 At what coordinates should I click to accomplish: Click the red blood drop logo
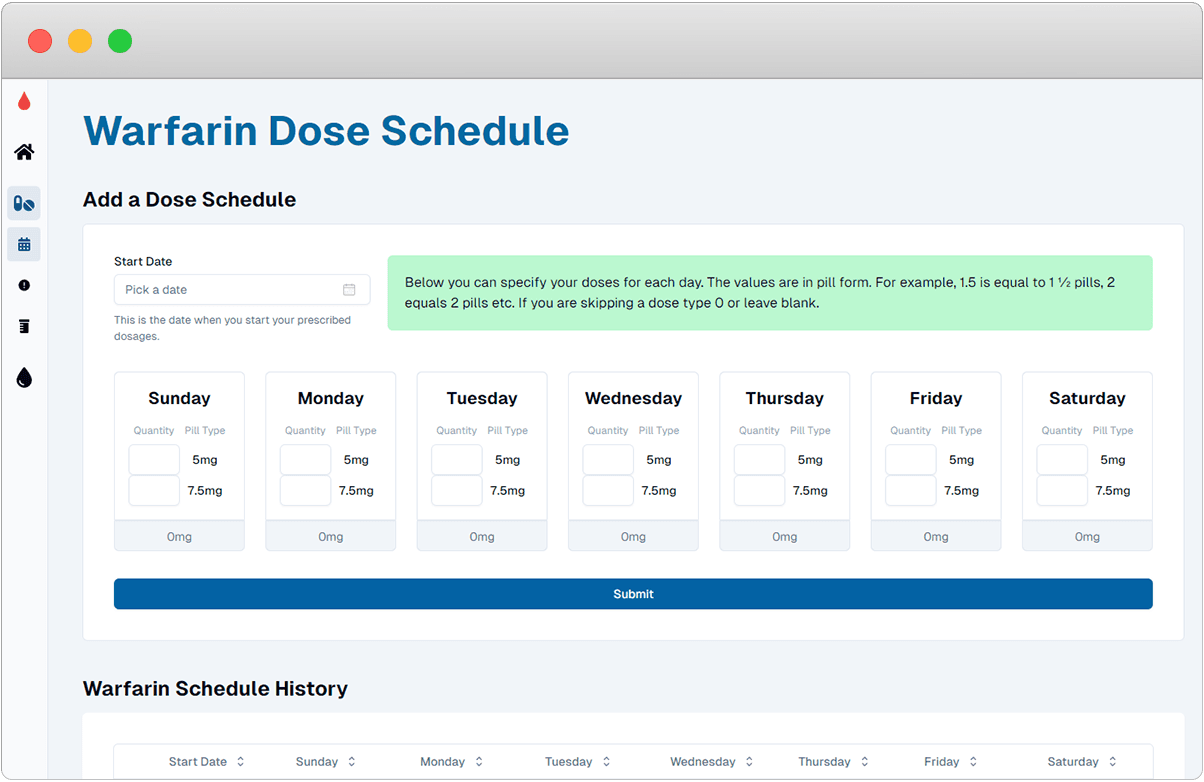coord(24,101)
